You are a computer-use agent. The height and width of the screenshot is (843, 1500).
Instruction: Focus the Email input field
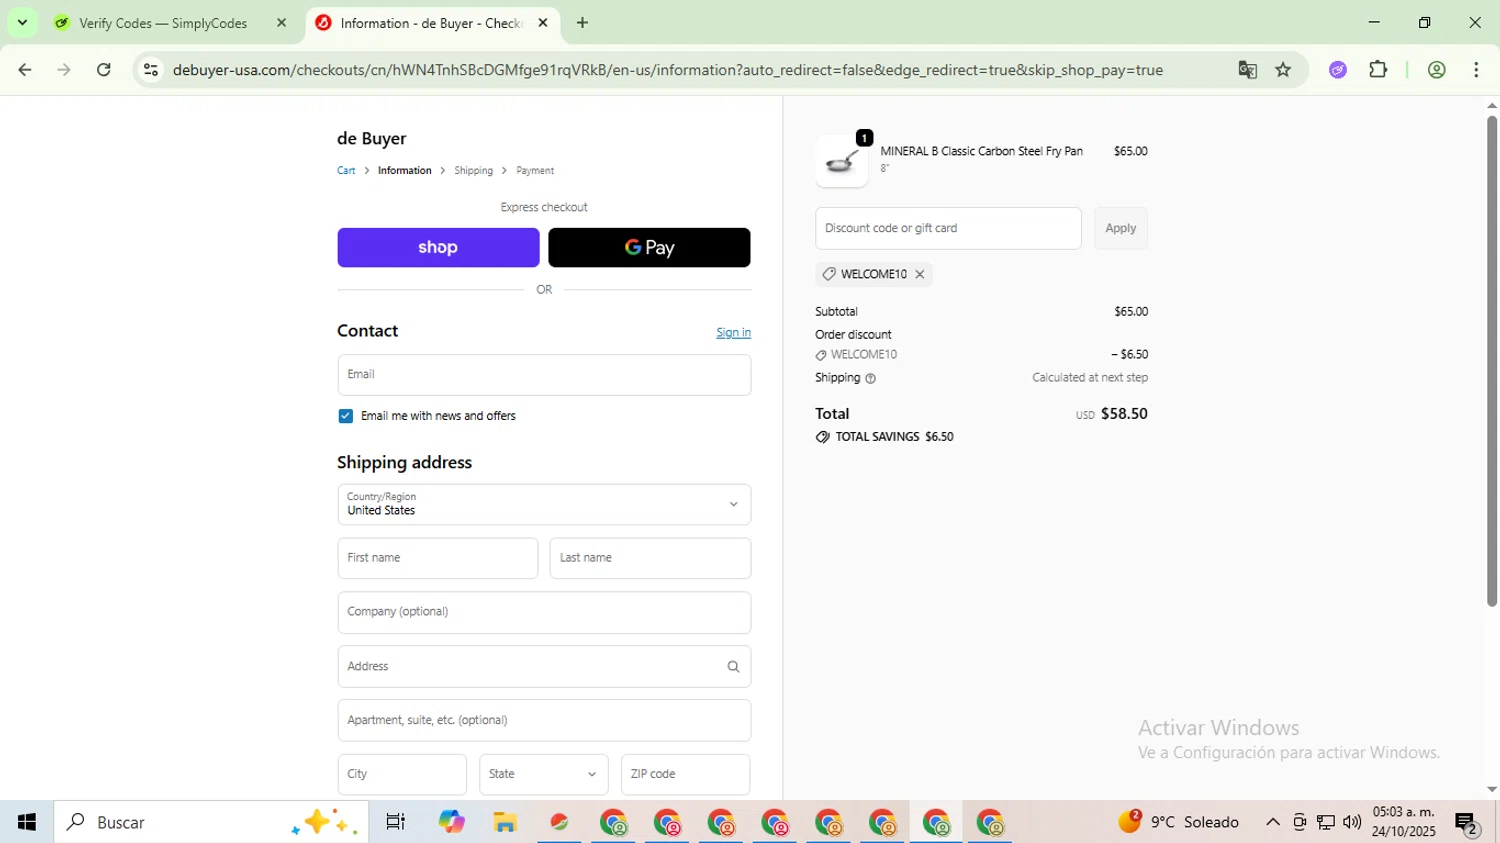[x=544, y=375]
